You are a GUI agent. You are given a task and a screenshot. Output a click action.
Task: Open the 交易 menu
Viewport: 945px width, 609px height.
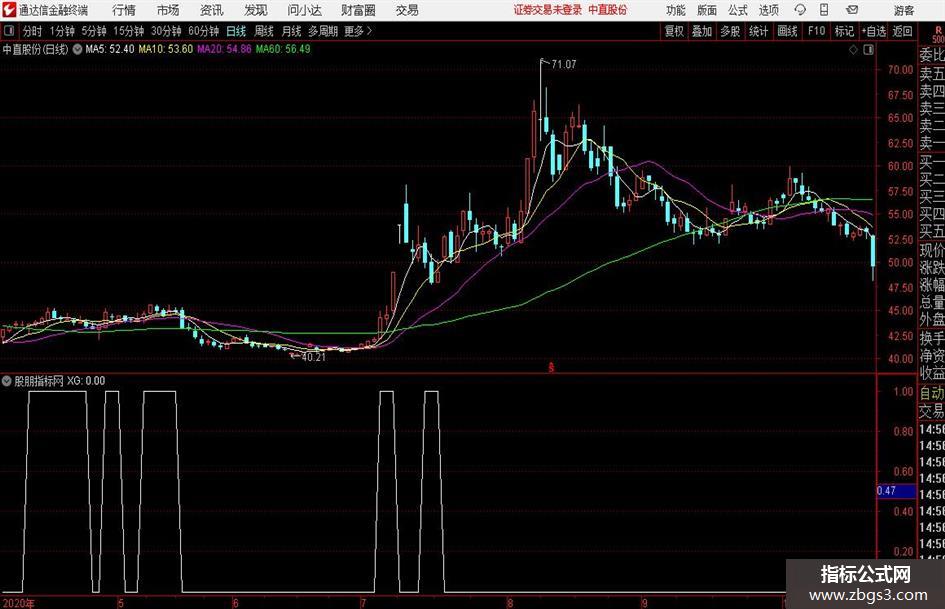tap(407, 10)
